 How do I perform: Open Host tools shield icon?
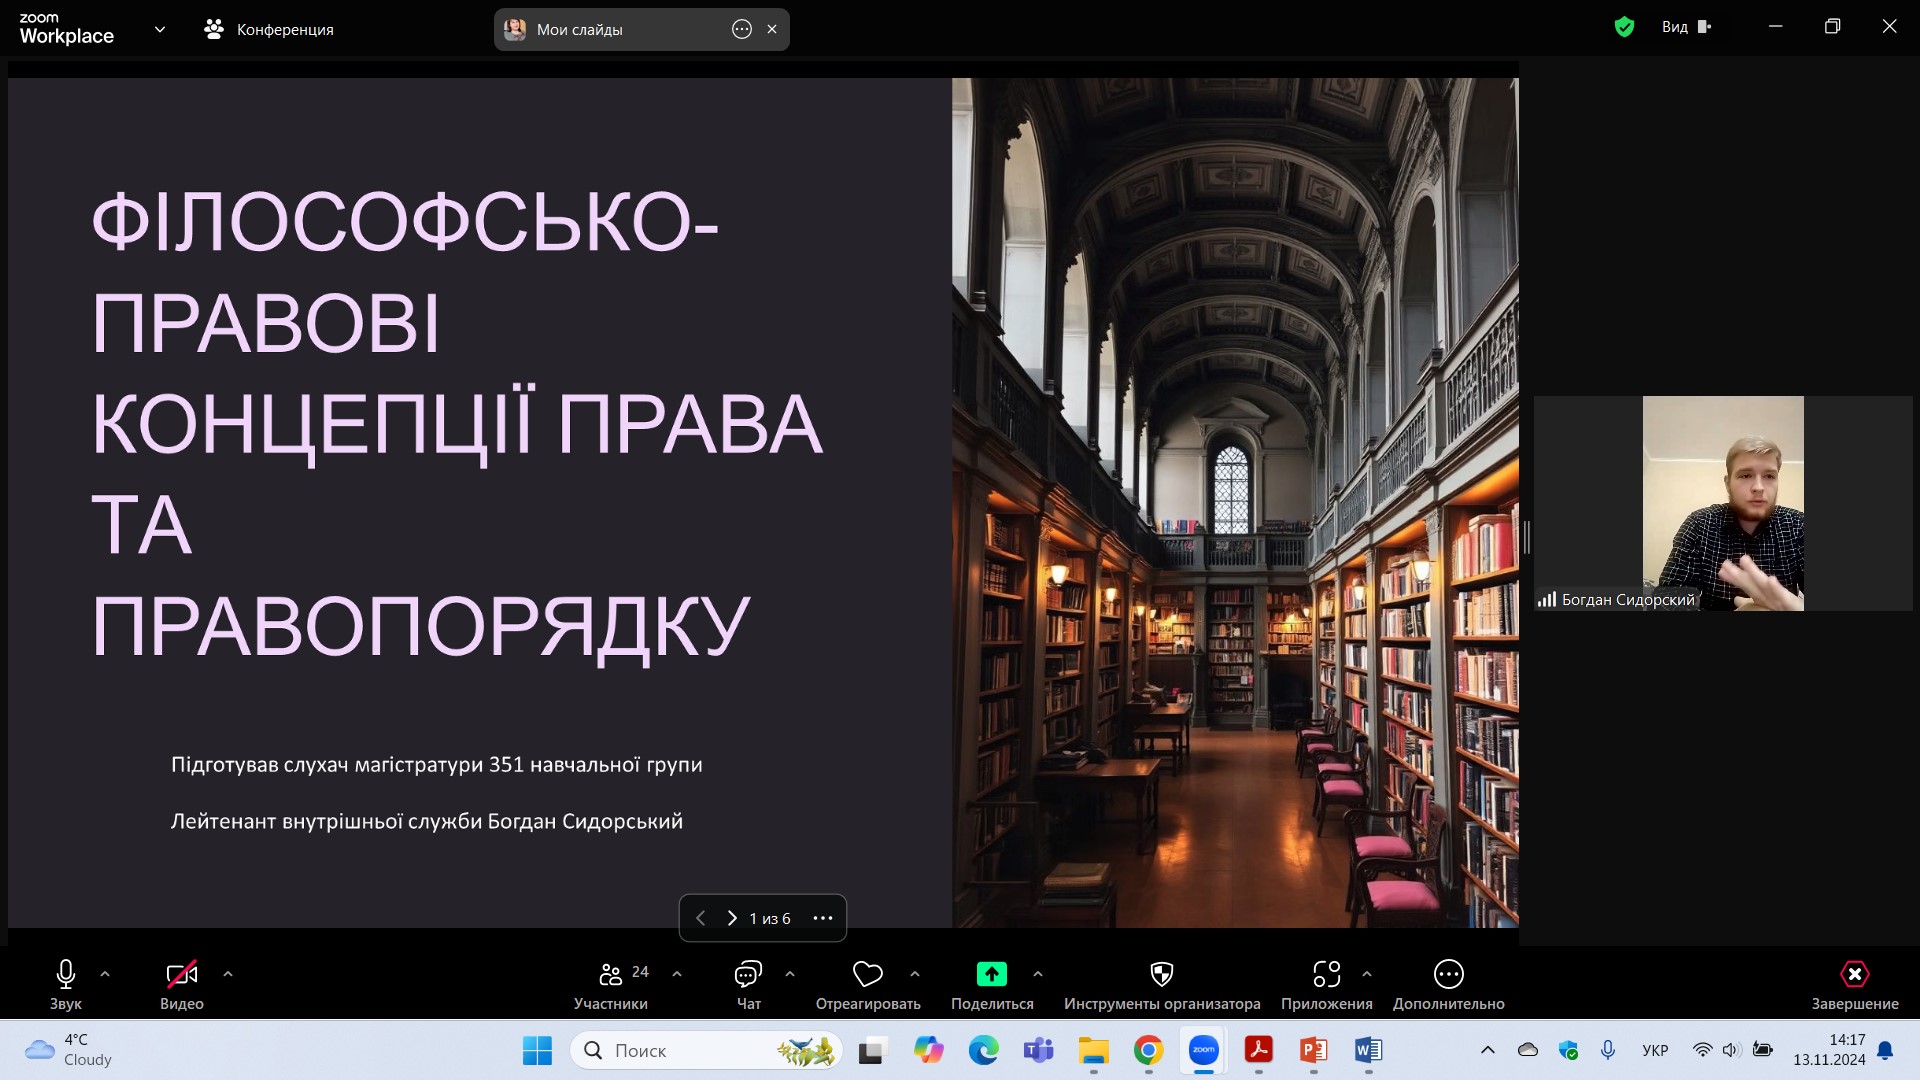click(x=1161, y=974)
